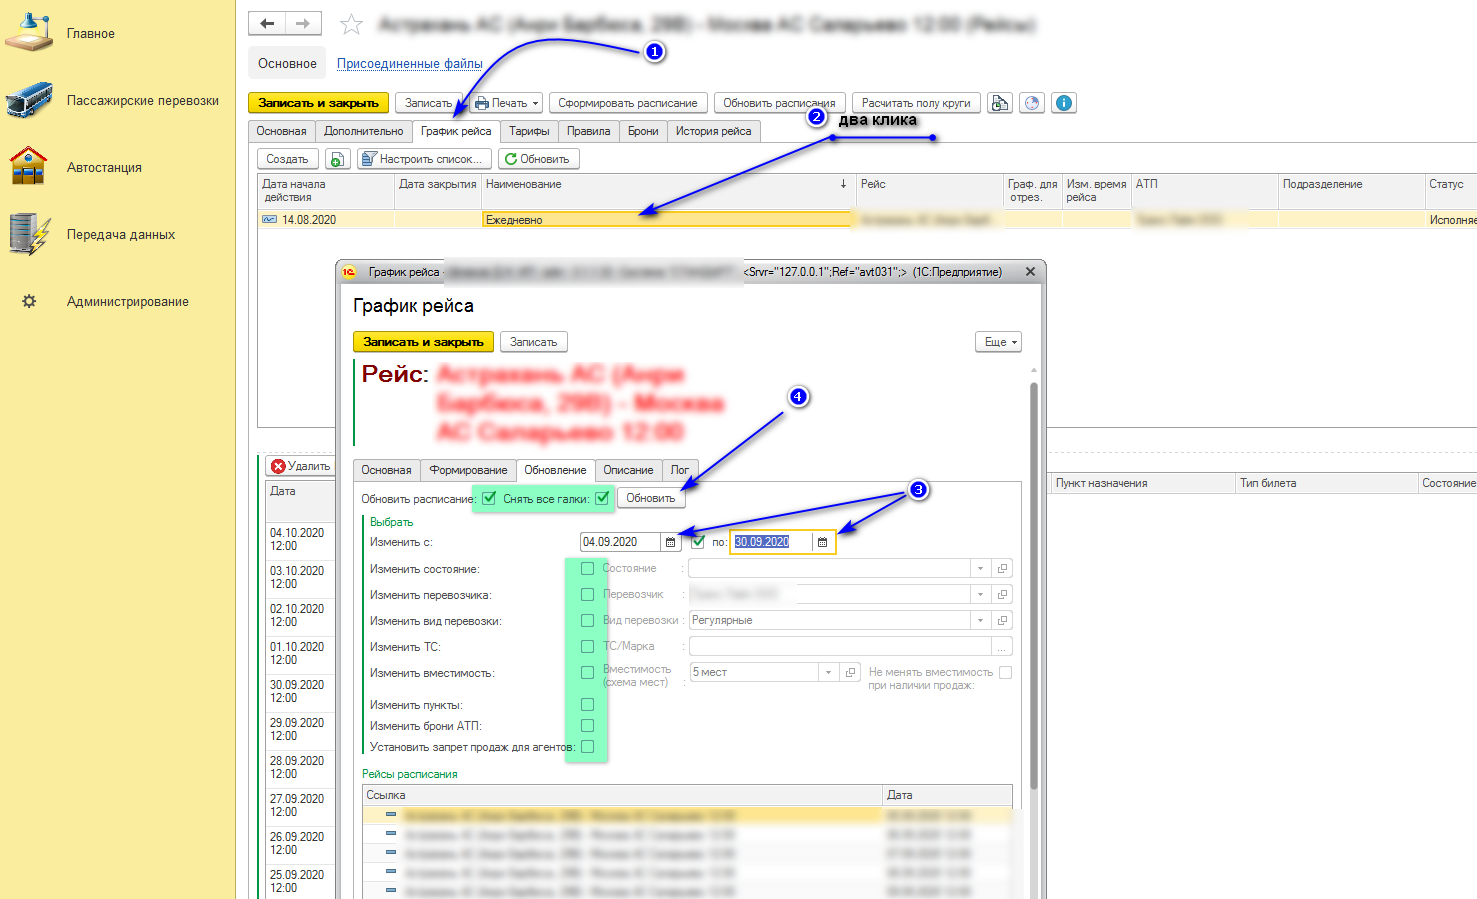The image size is (1477, 899).
Task: Click the blue info icon in toolbar
Action: [1064, 103]
